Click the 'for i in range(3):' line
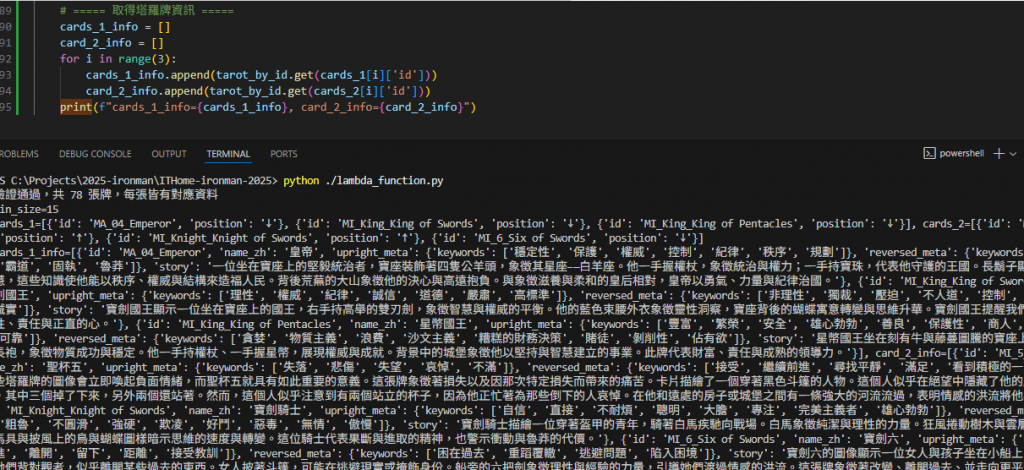Viewport: 1024px width, 470px height. point(118,59)
